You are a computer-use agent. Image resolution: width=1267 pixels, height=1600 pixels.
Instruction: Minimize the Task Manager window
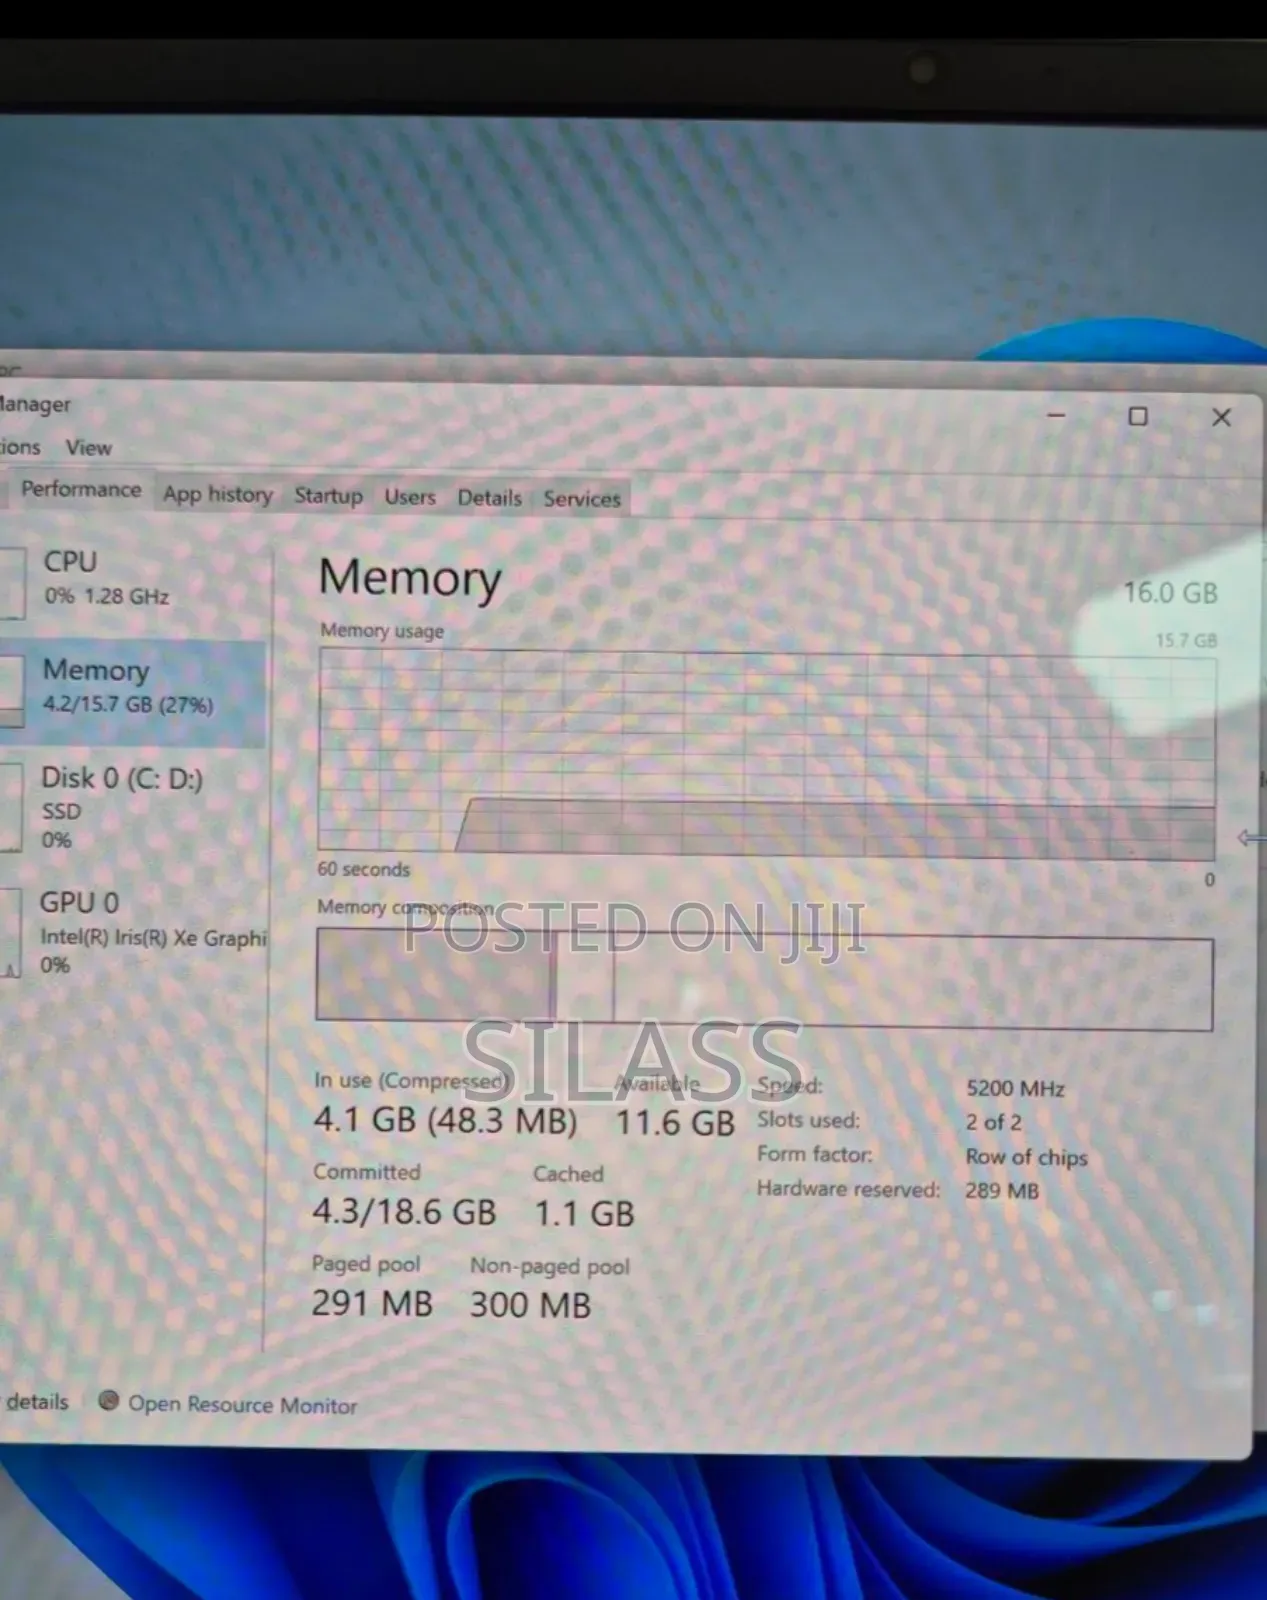pyautogui.click(x=1056, y=415)
